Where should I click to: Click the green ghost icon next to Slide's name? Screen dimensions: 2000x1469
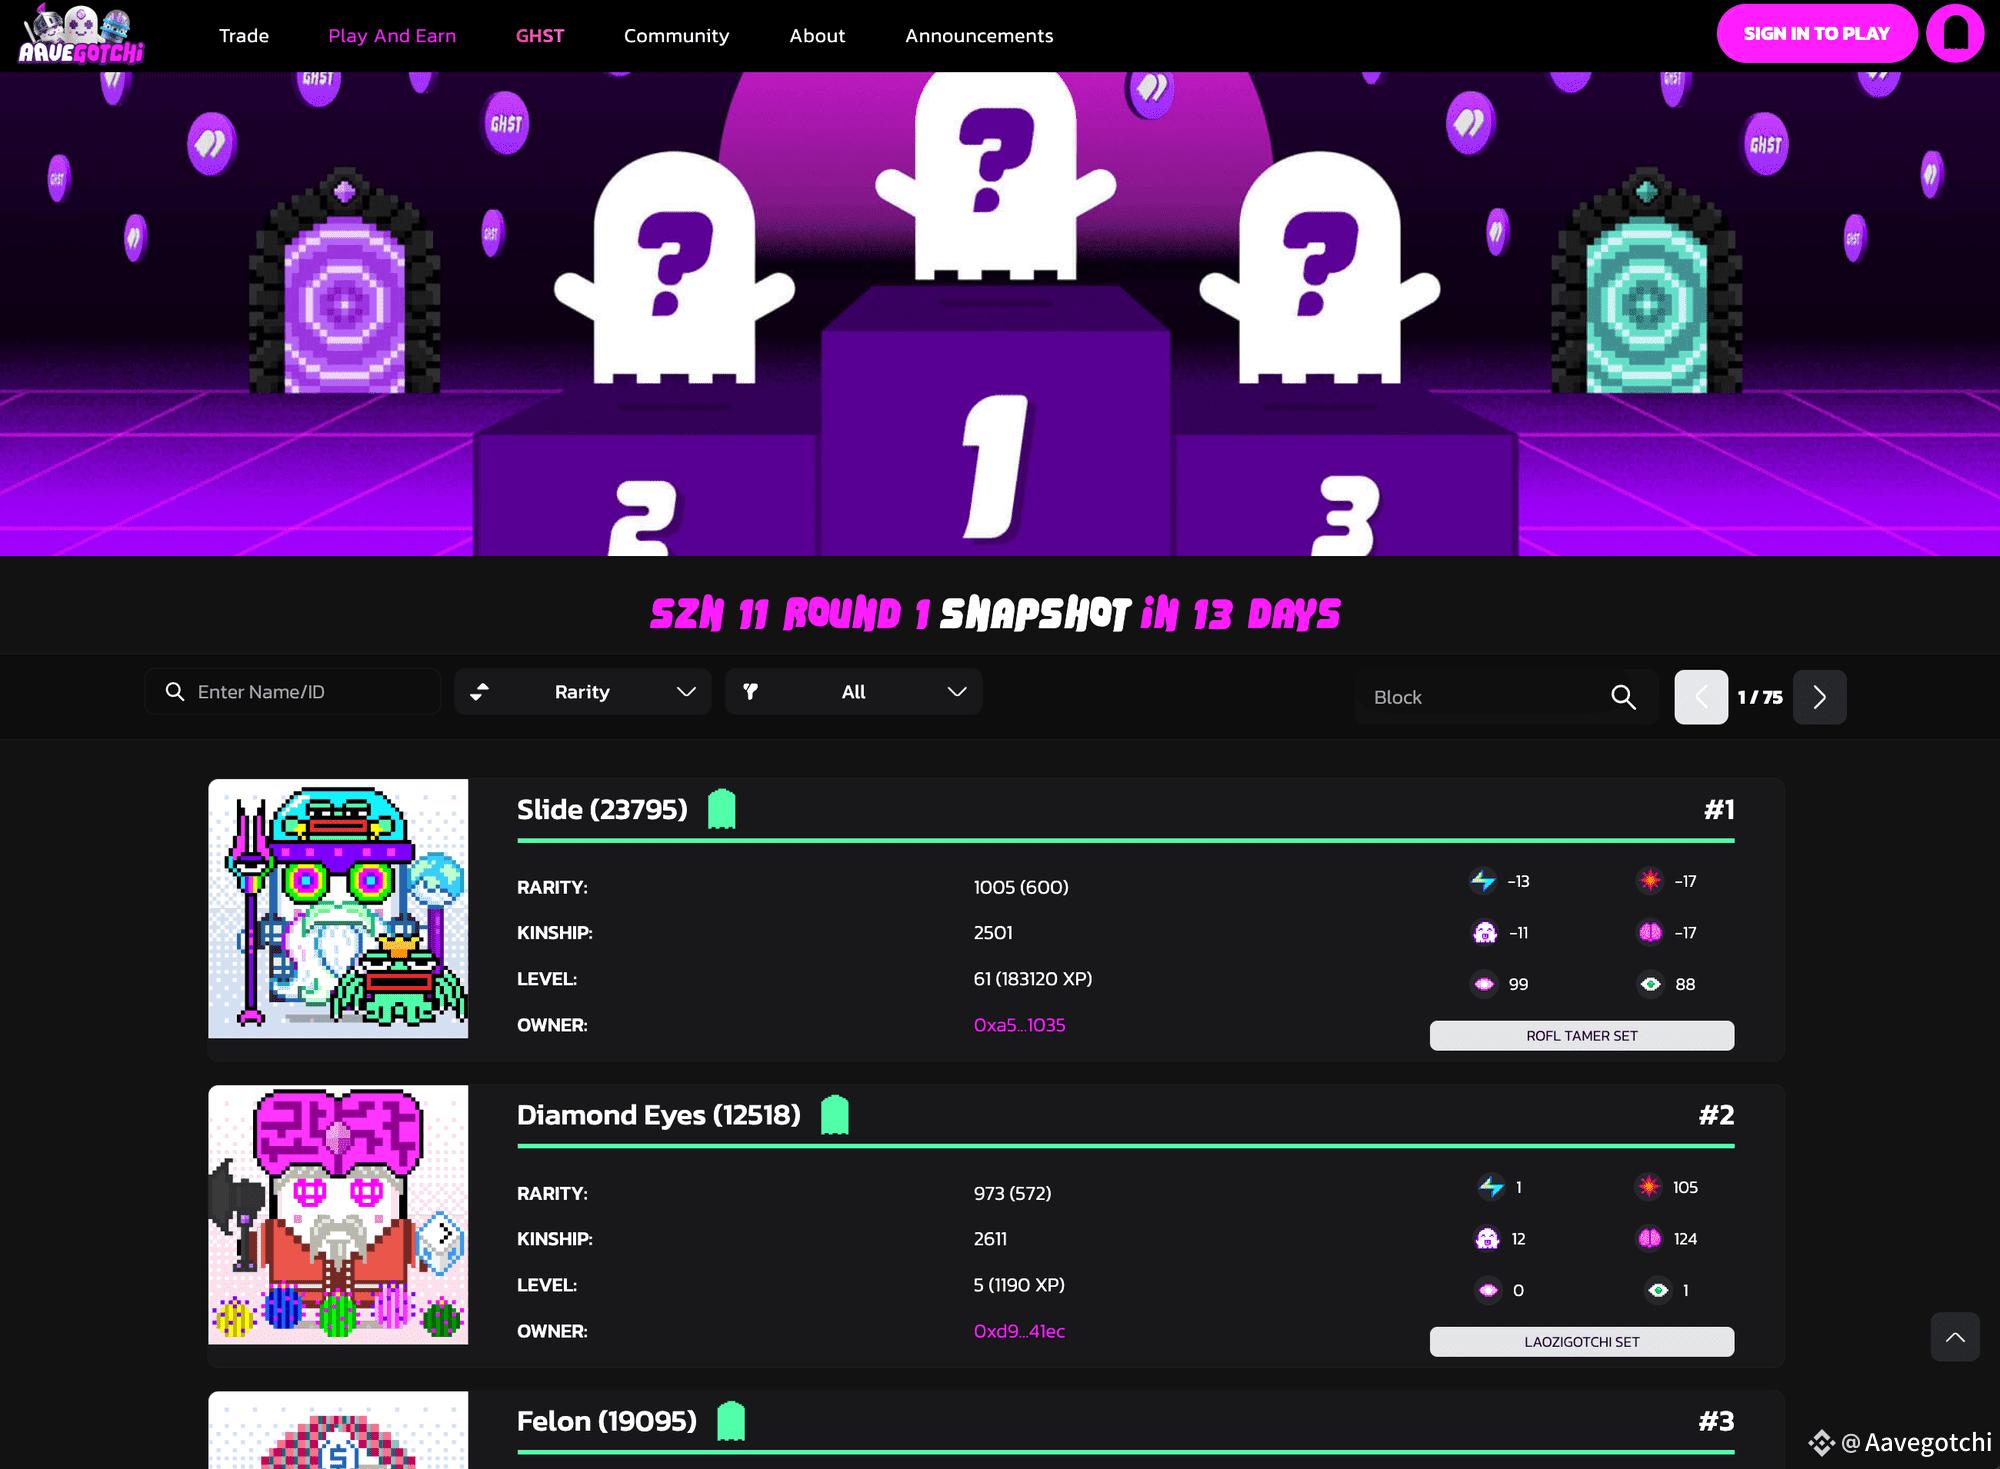pyautogui.click(x=721, y=808)
